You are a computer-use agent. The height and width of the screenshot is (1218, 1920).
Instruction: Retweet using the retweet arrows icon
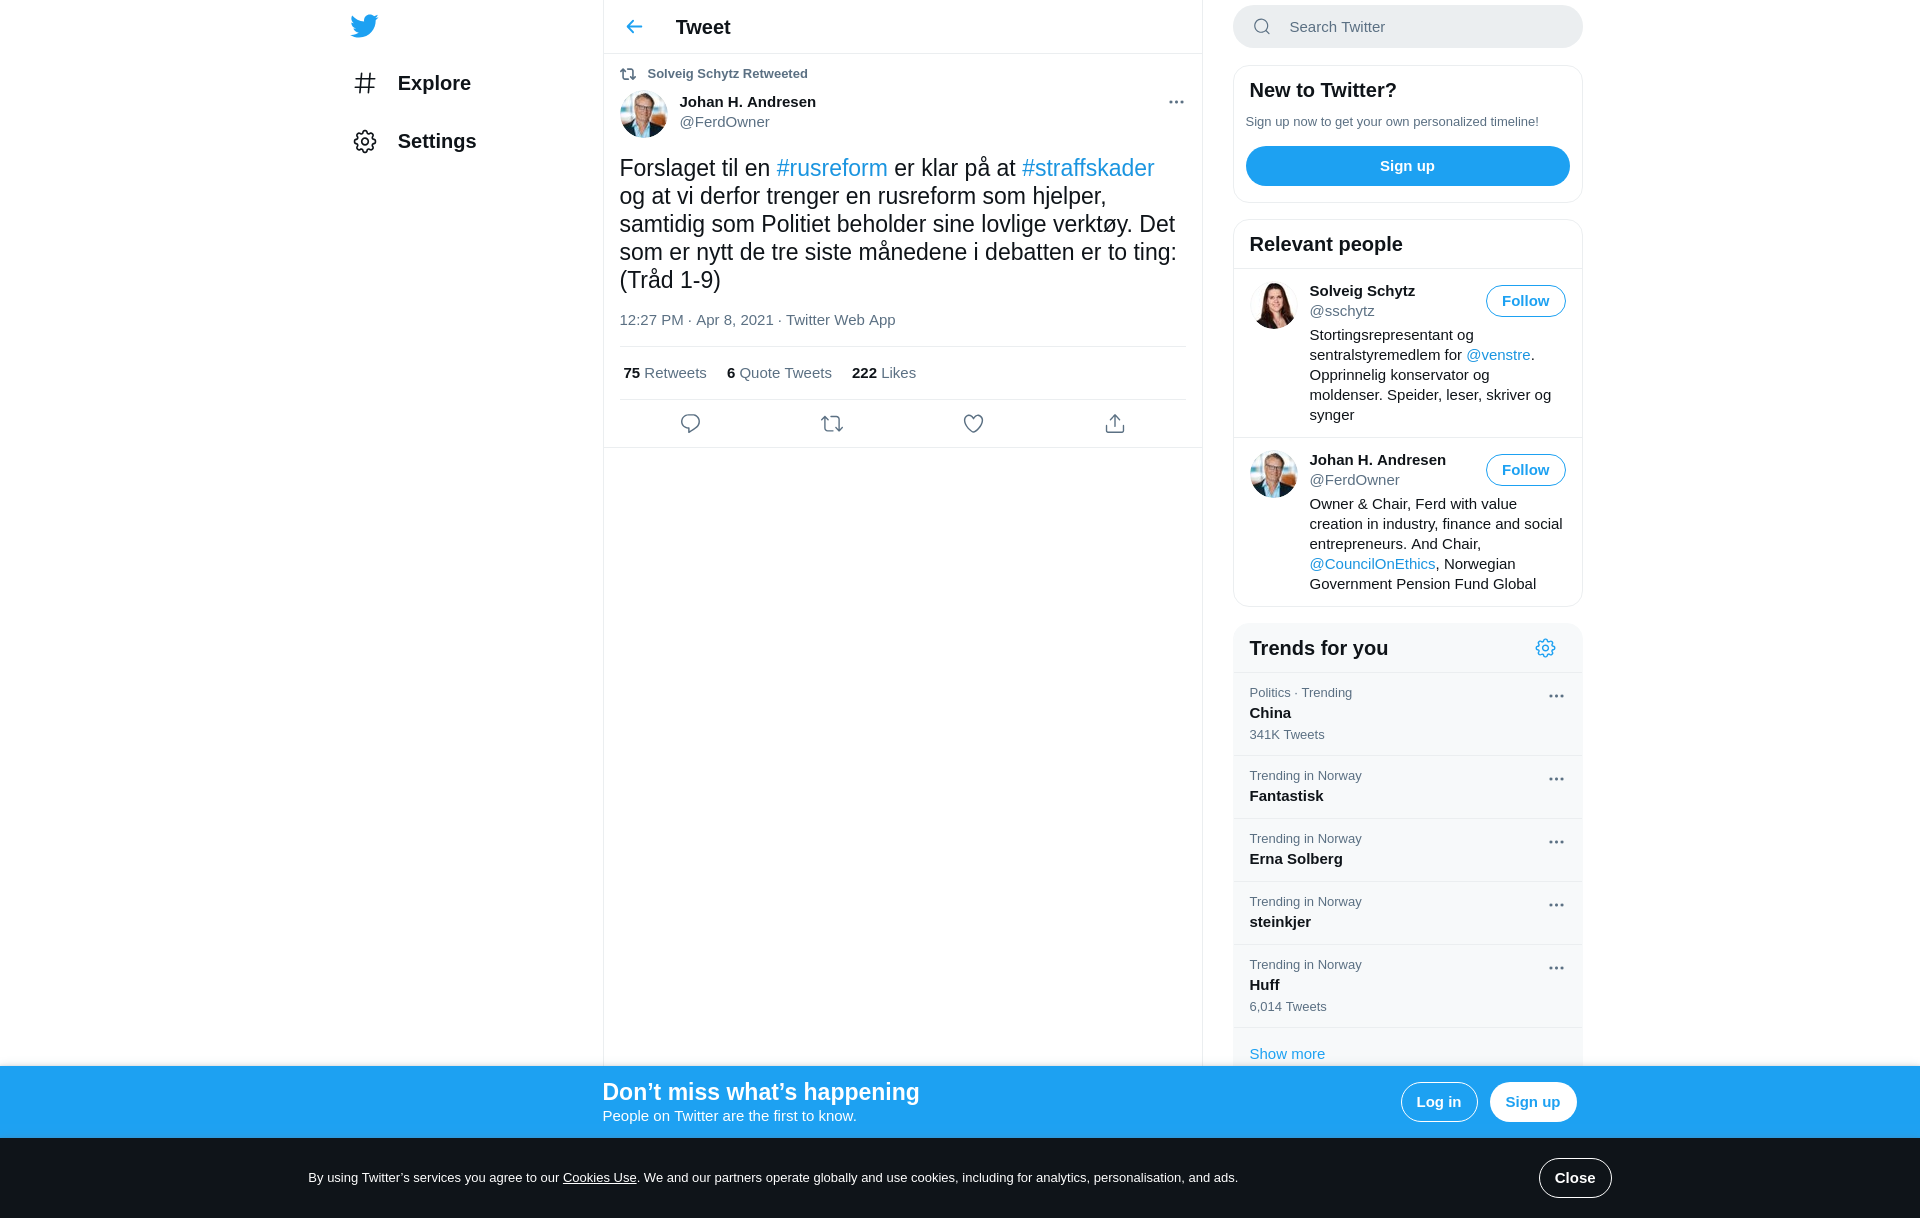point(832,424)
